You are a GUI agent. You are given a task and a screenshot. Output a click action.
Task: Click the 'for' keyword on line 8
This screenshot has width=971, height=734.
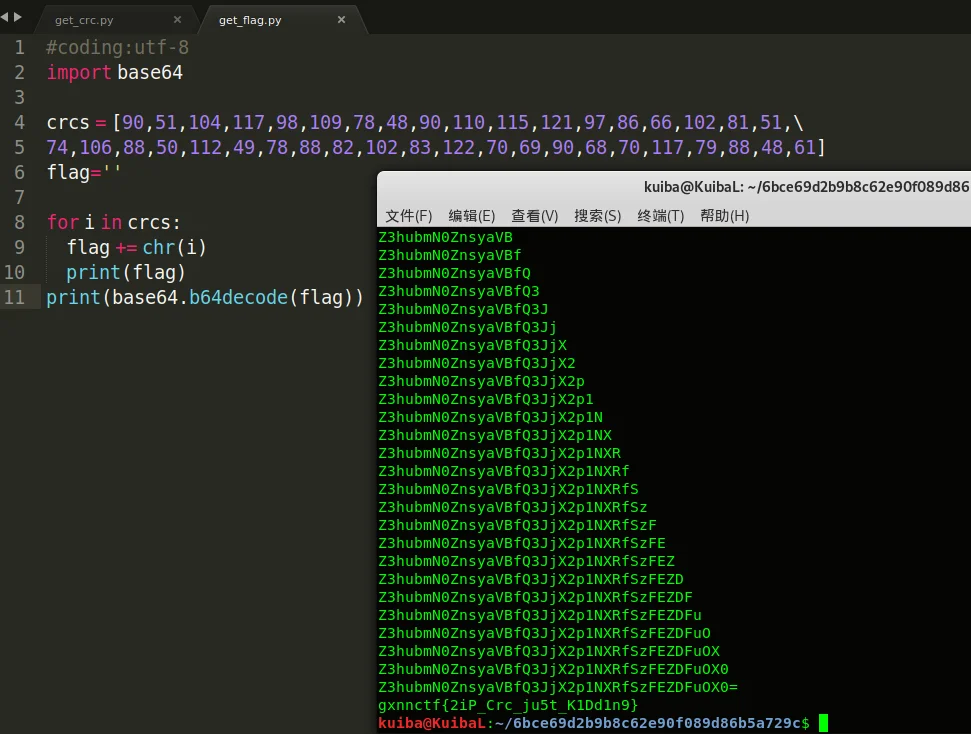pyautogui.click(x=63, y=222)
